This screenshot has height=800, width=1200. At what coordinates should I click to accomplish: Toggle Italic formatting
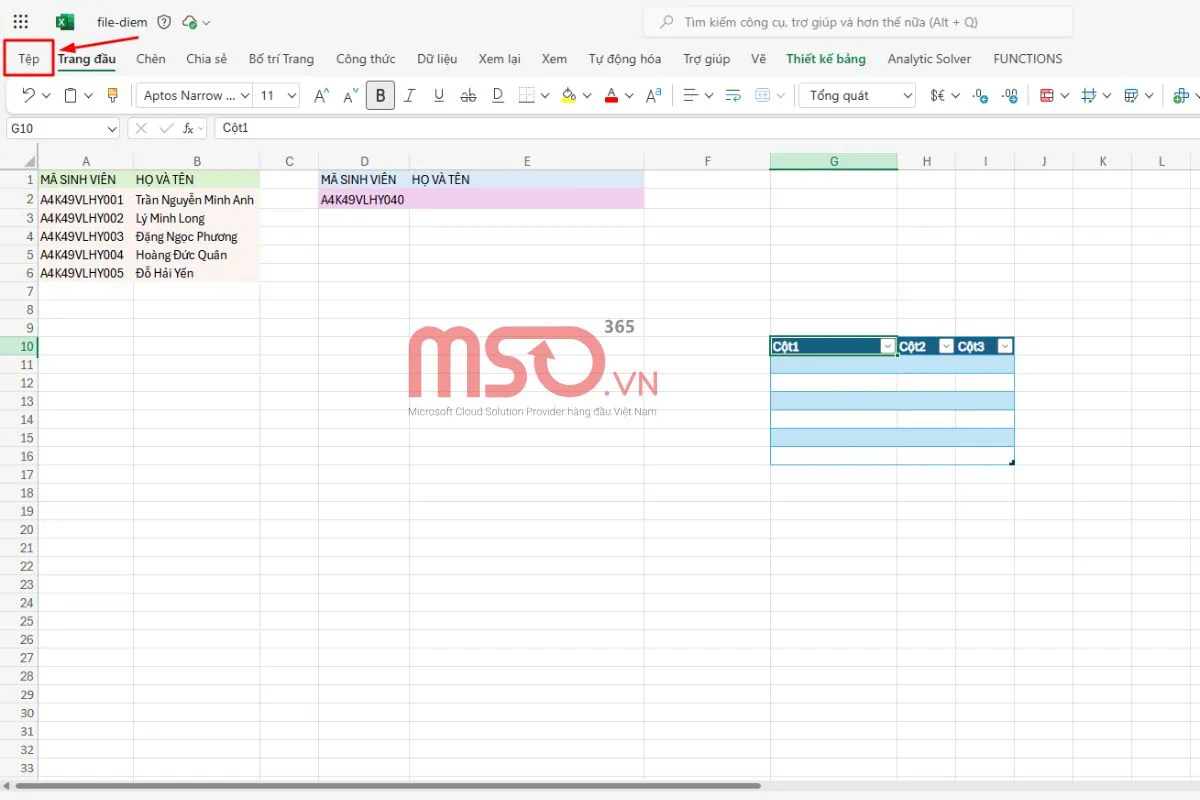pos(409,96)
